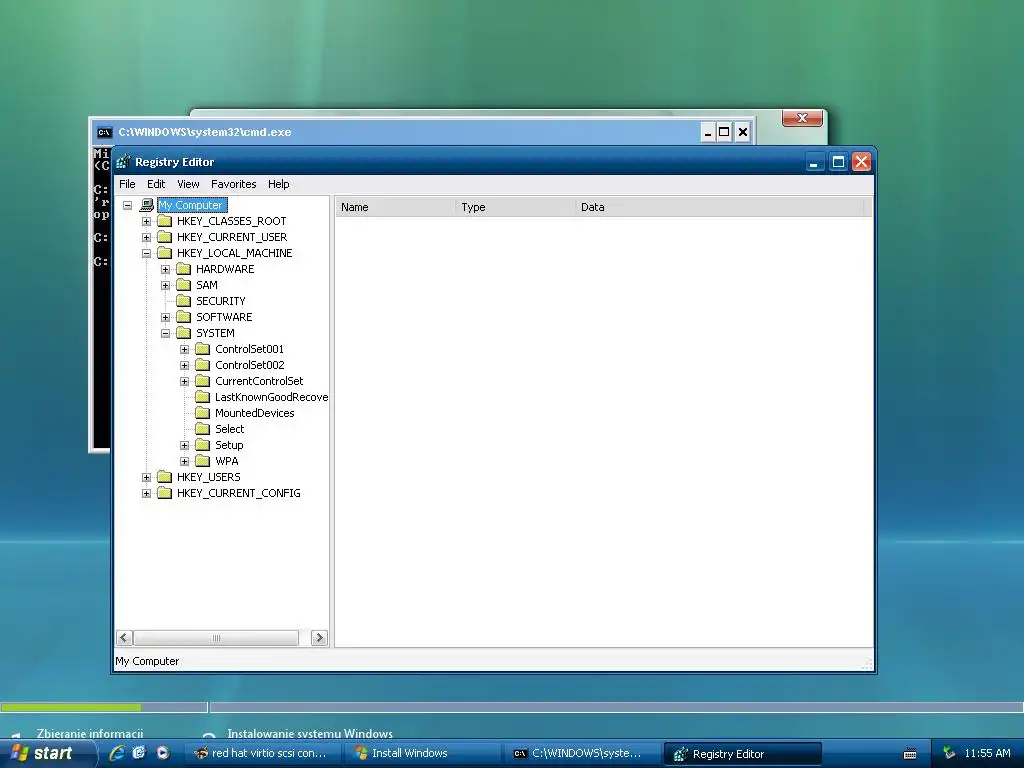This screenshot has width=1024, height=768.
Task: Select the My Computer tree label
Action: click(x=192, y=205)
